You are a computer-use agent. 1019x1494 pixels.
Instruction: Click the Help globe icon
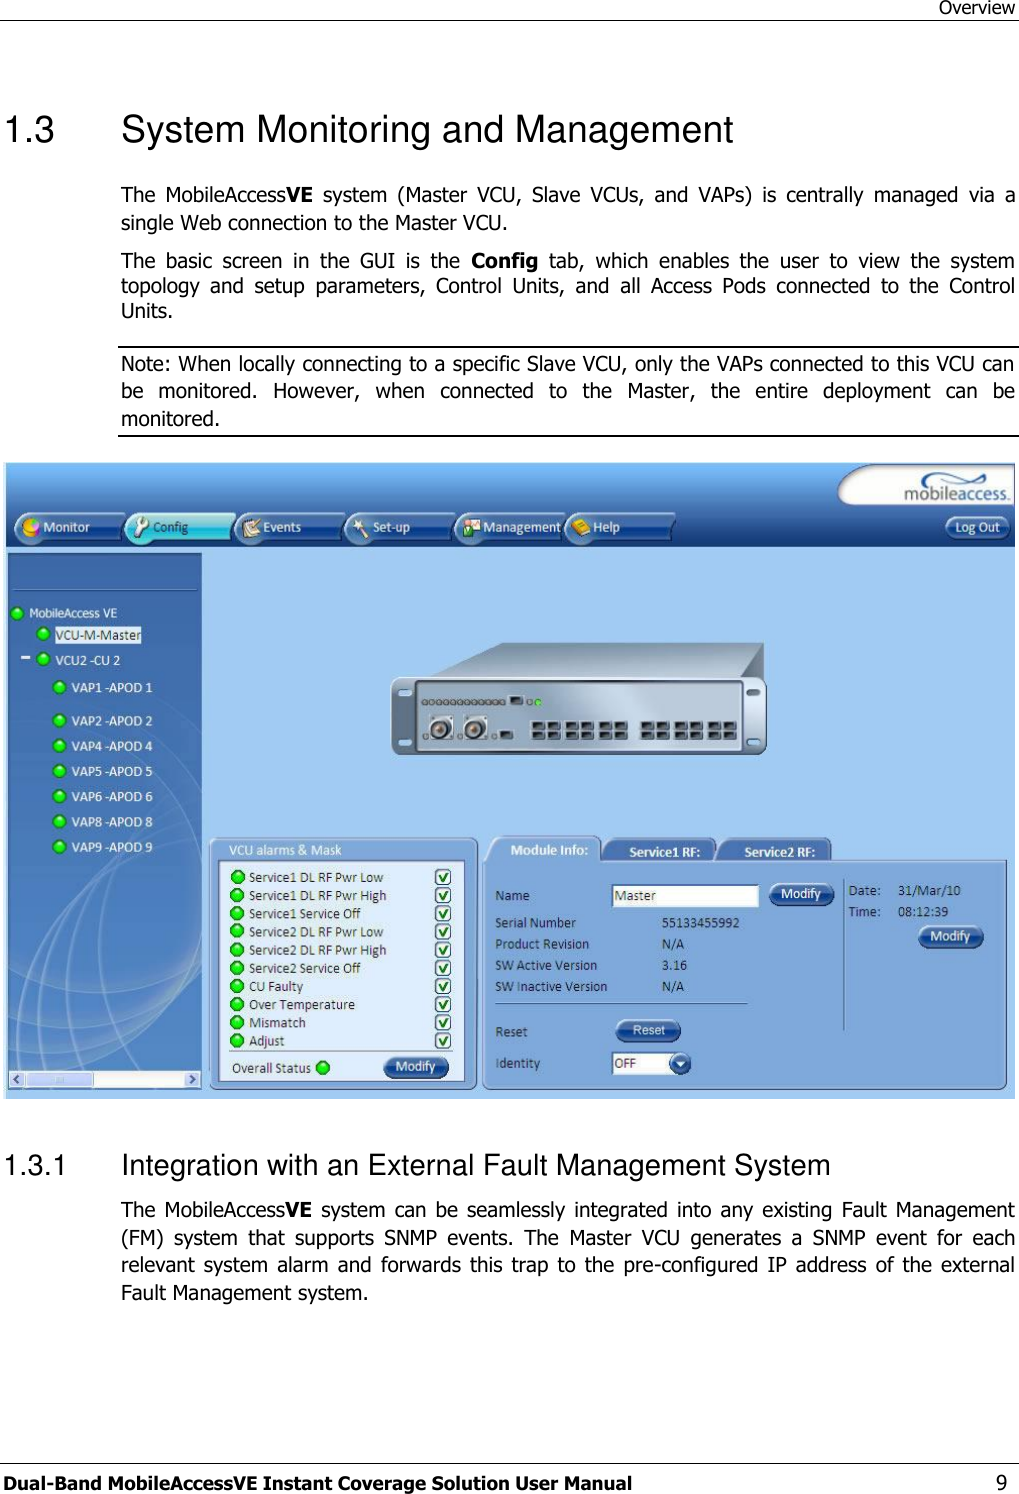coord(581,527)
